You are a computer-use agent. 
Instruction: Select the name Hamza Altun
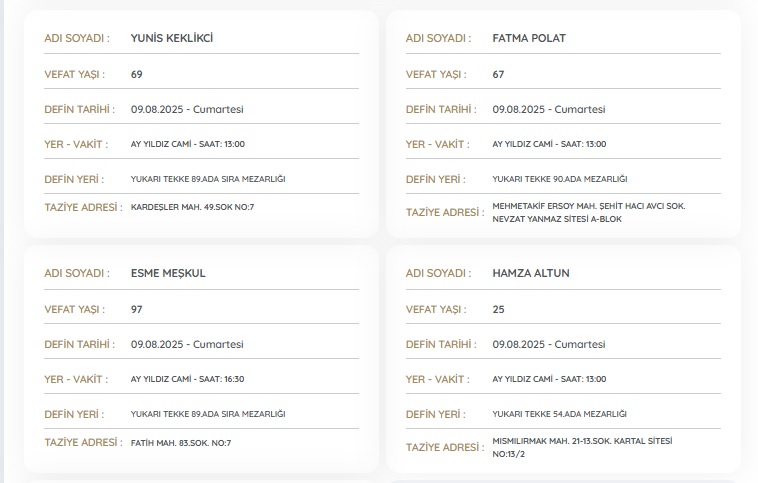[x=531, y=273]
